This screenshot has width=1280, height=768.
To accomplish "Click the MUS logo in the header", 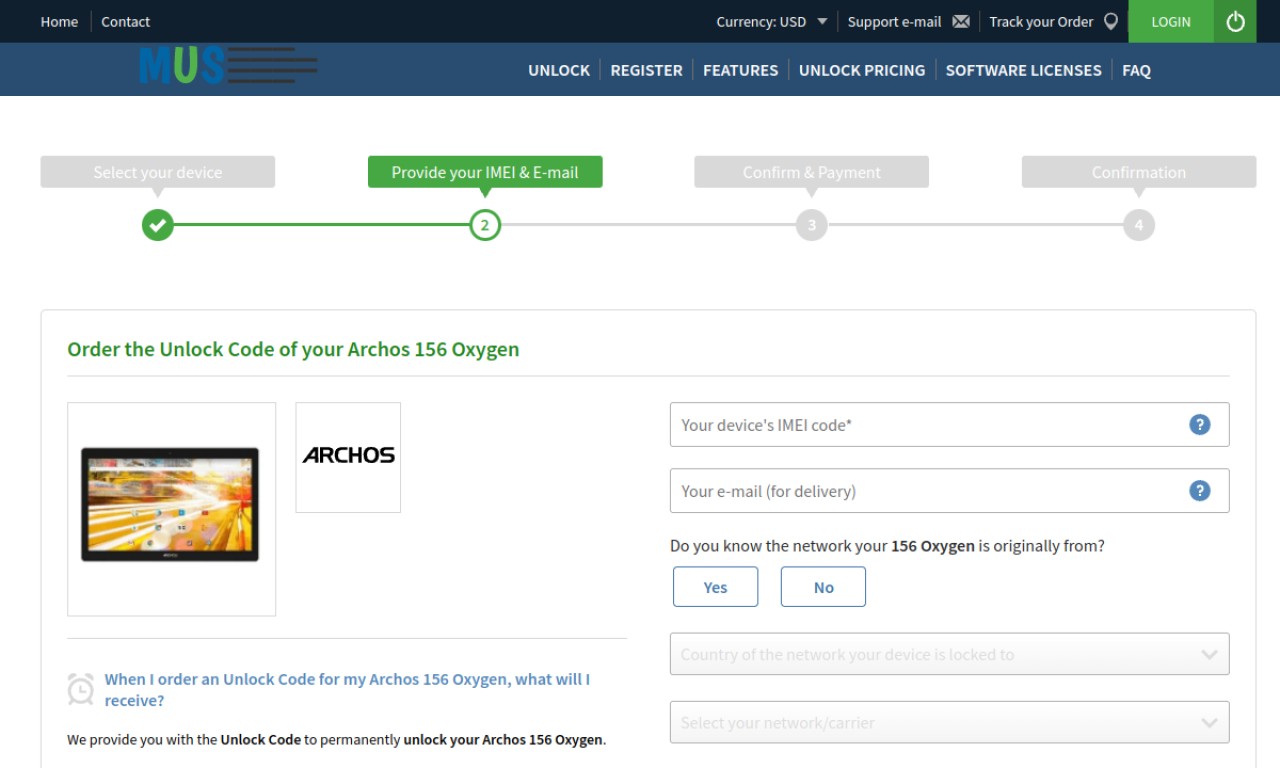I will point(229,66).
